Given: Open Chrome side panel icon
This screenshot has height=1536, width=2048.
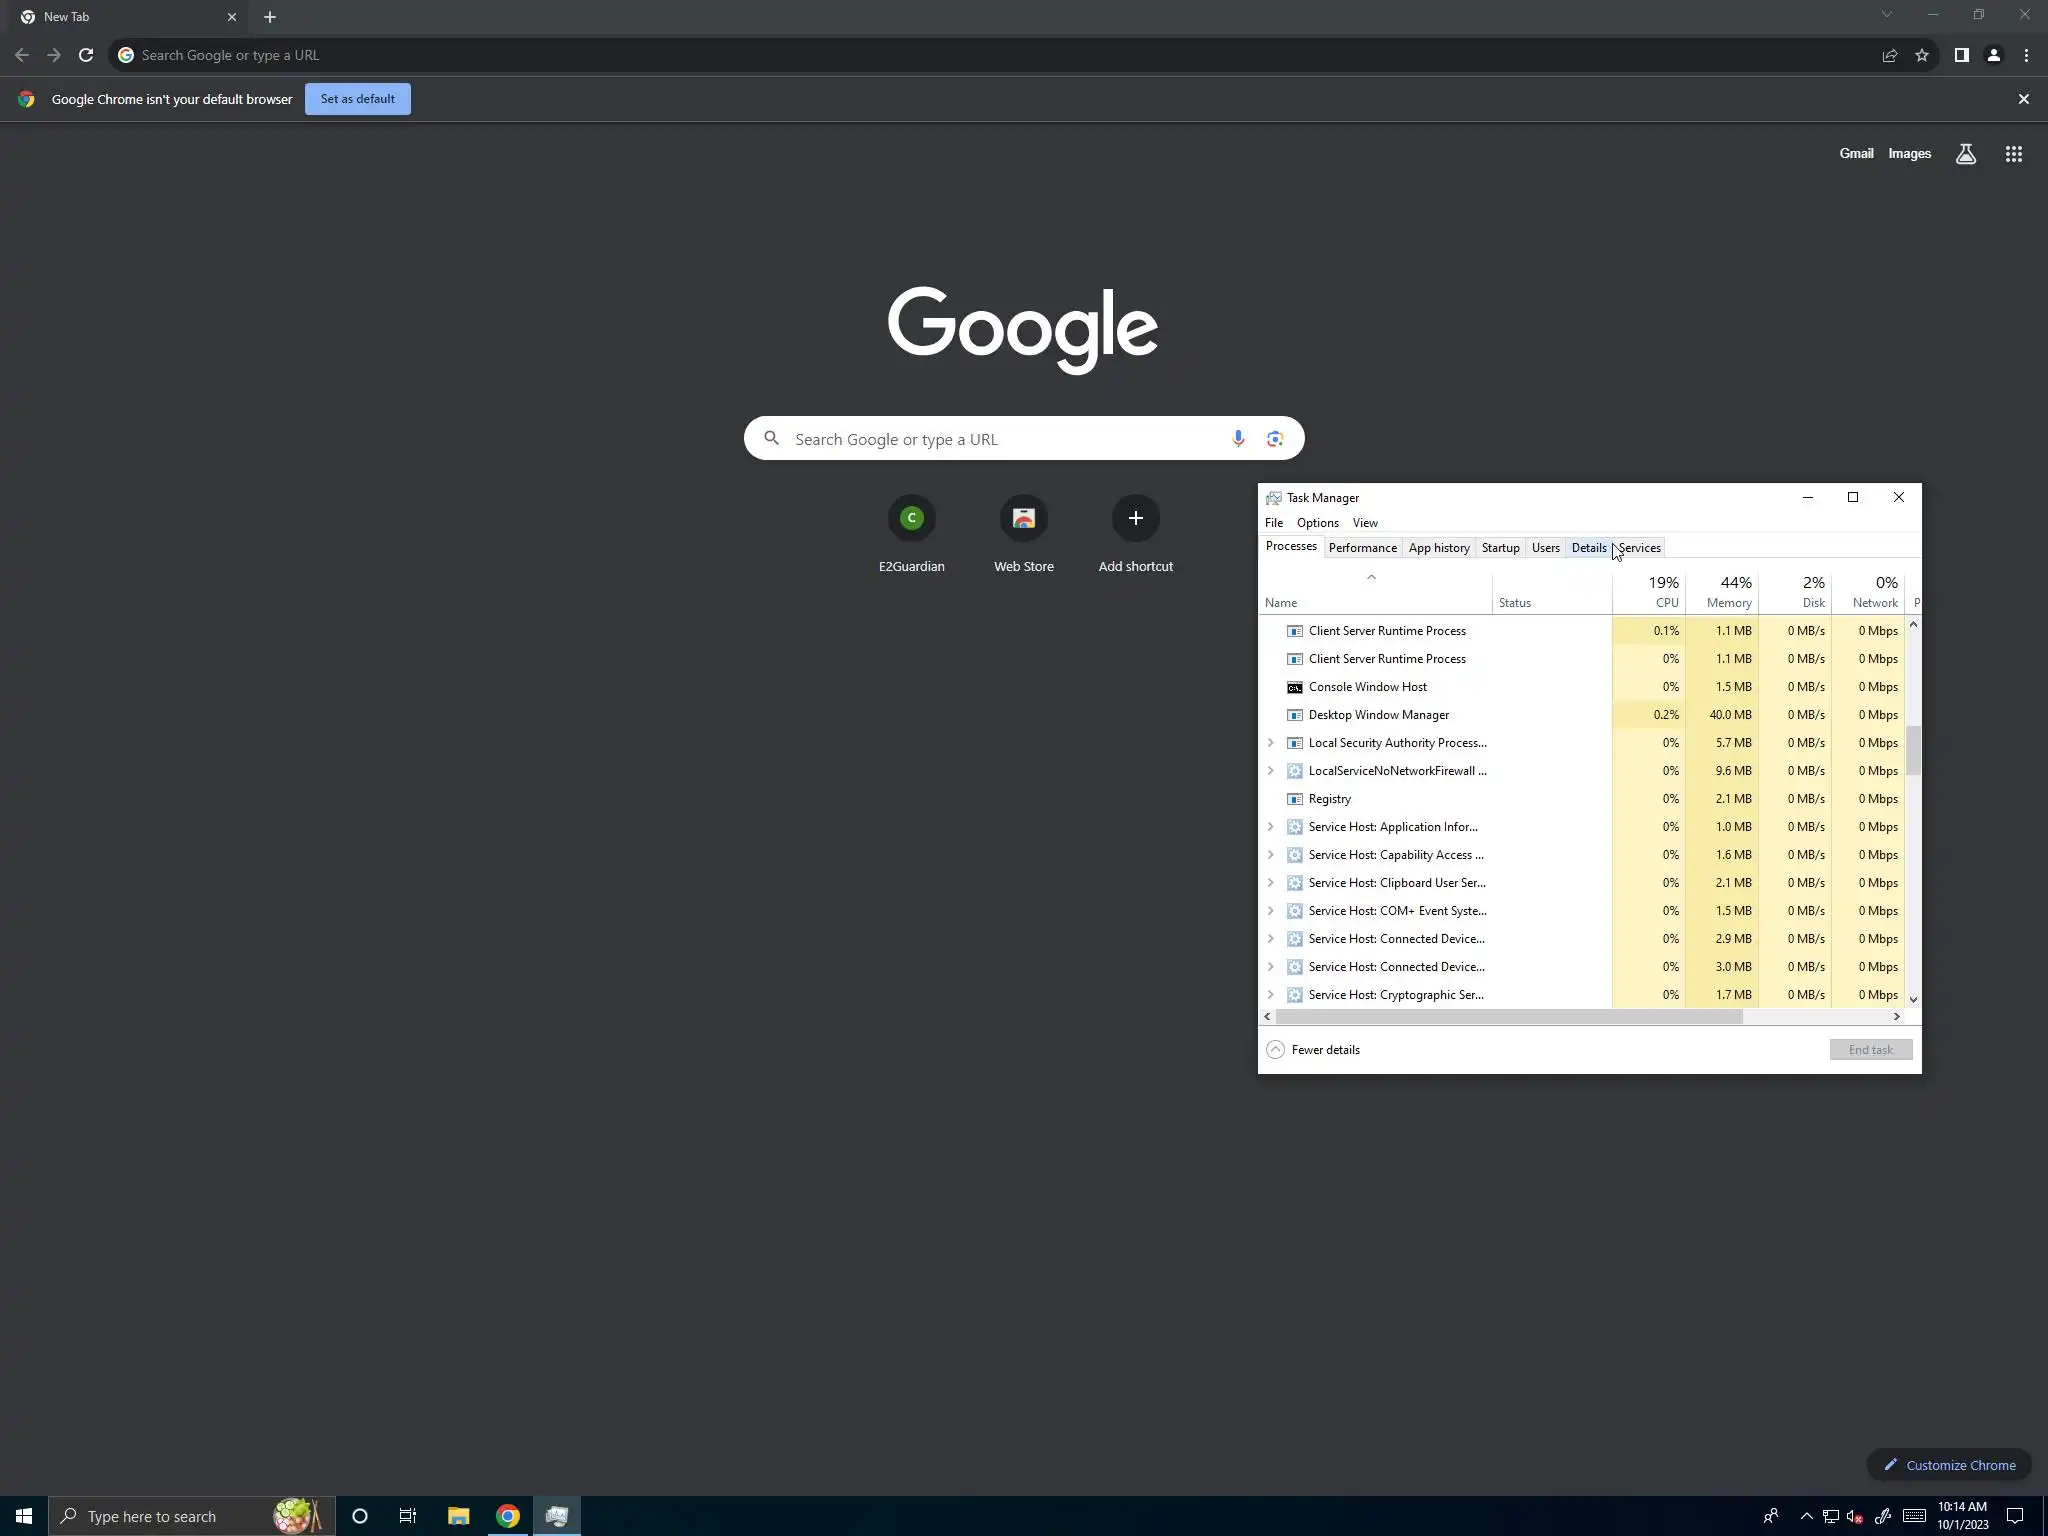Looking at the screenshot, I should (1961, 55).
